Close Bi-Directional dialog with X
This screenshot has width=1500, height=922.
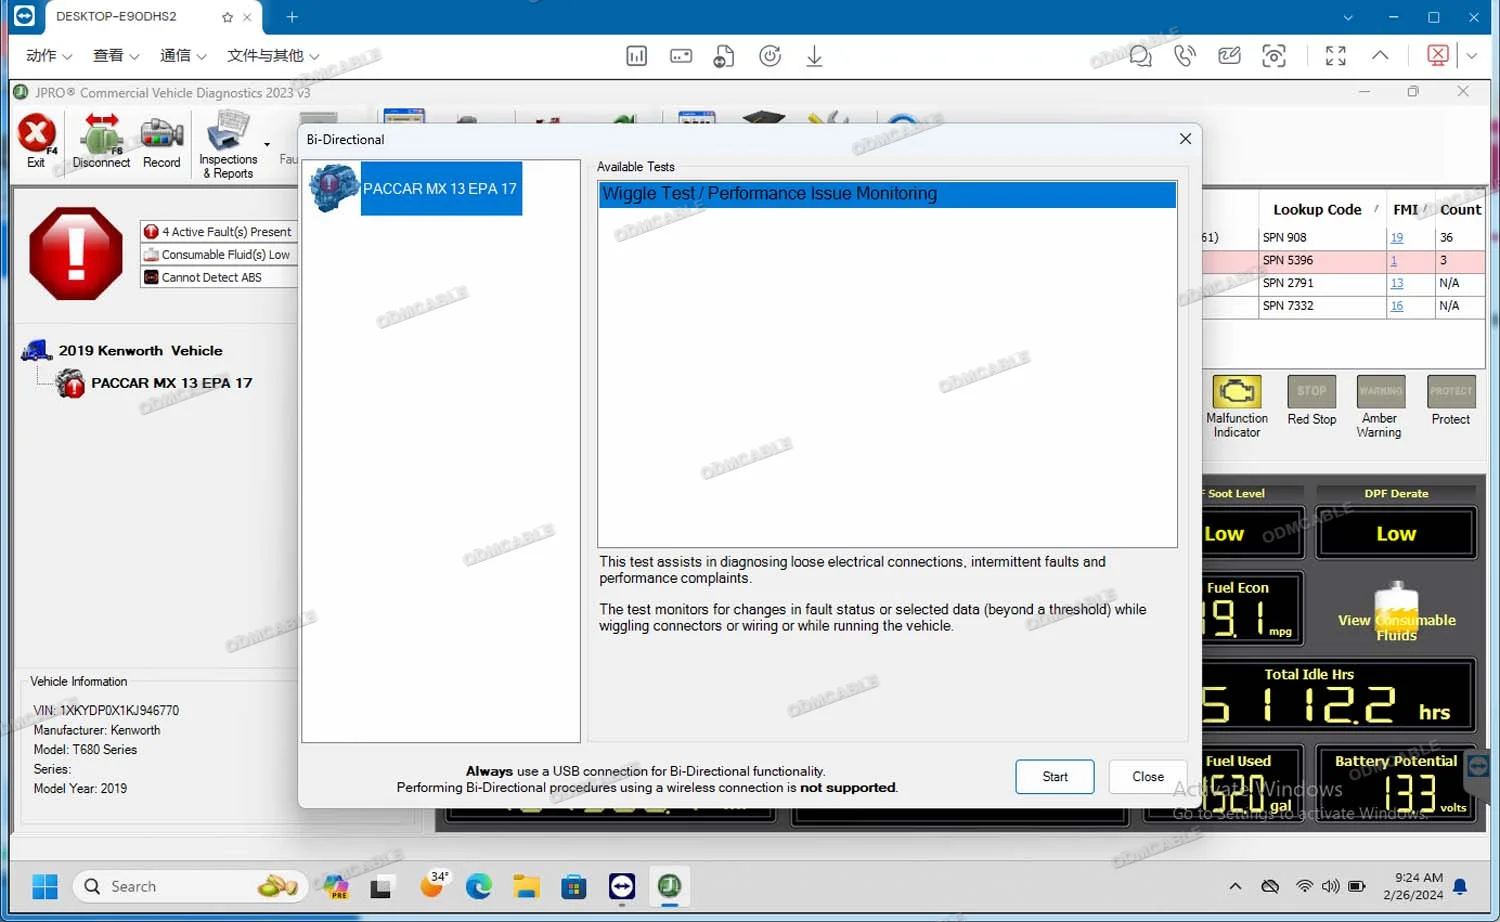coord(1185,139)
